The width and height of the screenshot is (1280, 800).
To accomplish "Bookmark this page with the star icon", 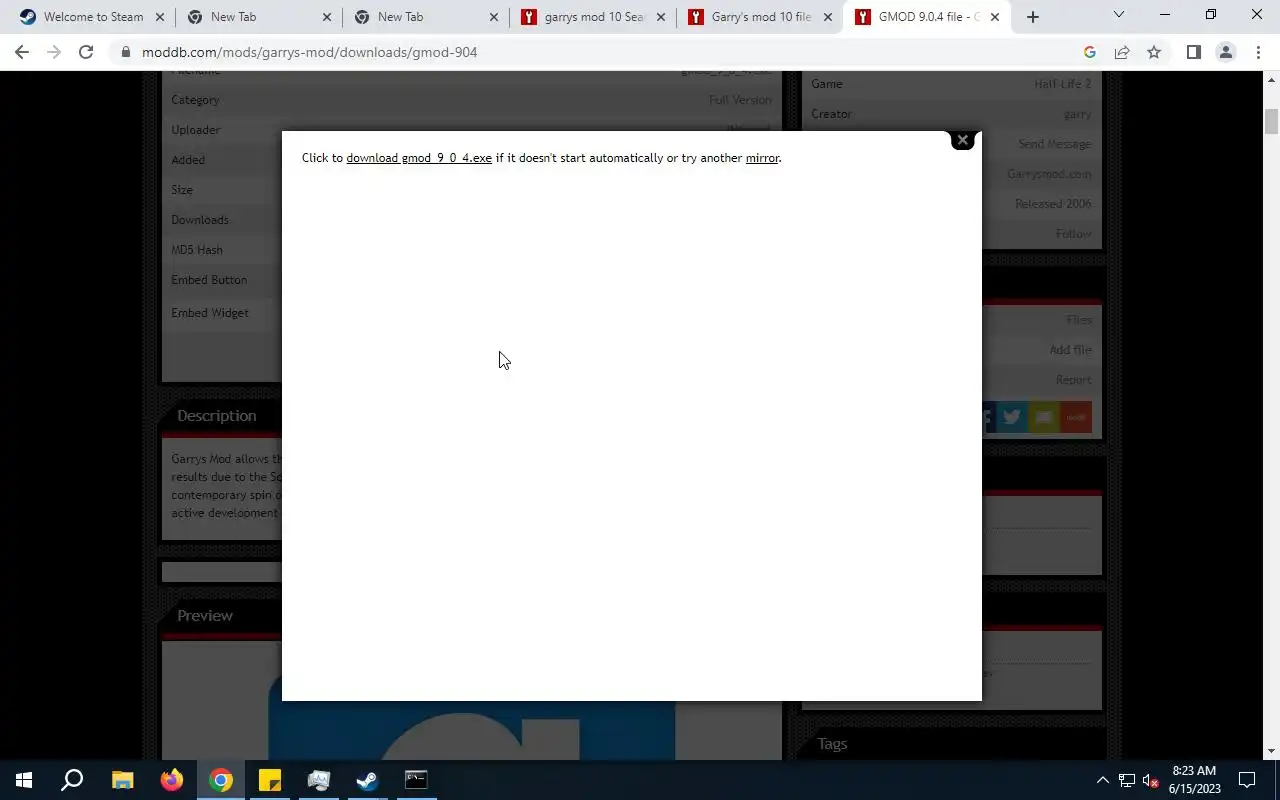I will (1154, 52).
